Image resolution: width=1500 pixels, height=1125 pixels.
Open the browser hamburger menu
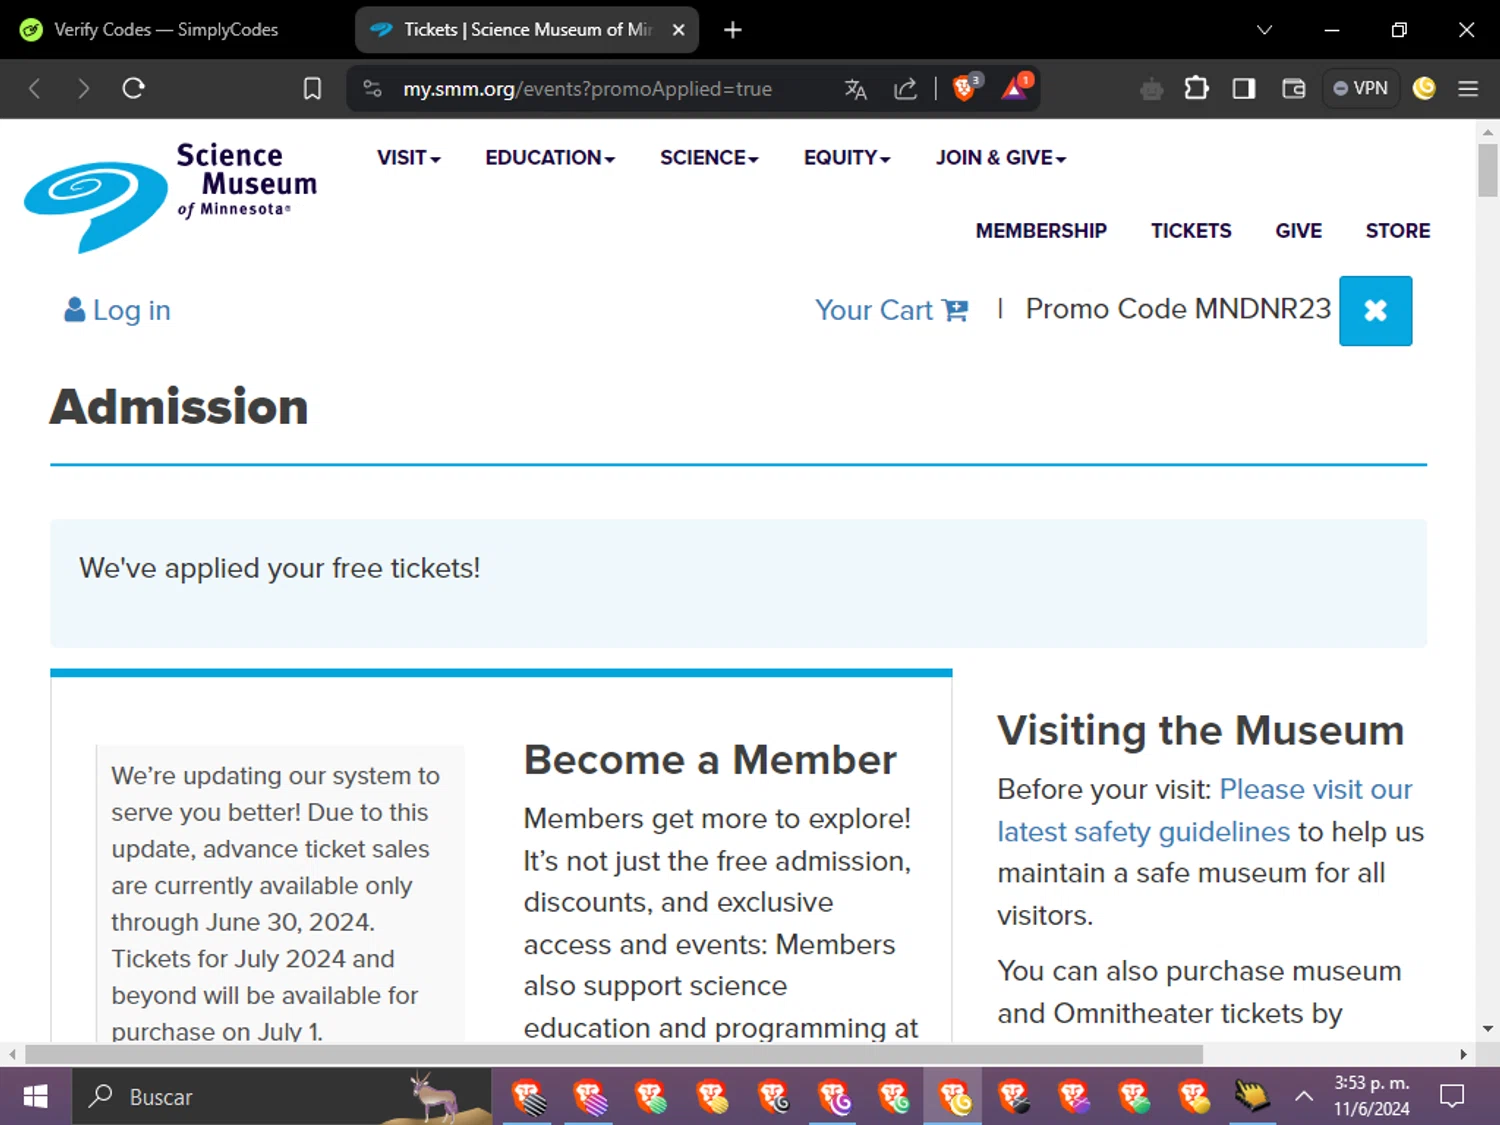pyautogui.click(x=1468, y=89)
